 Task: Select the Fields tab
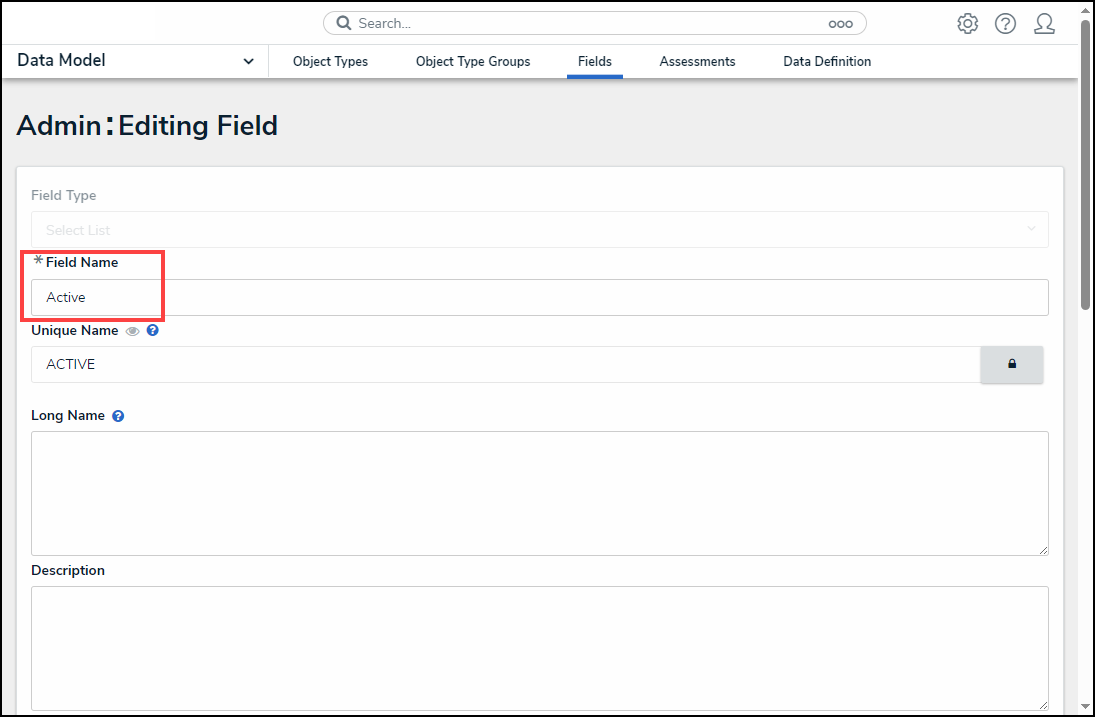pyautogui.click(x=595, y=62)
